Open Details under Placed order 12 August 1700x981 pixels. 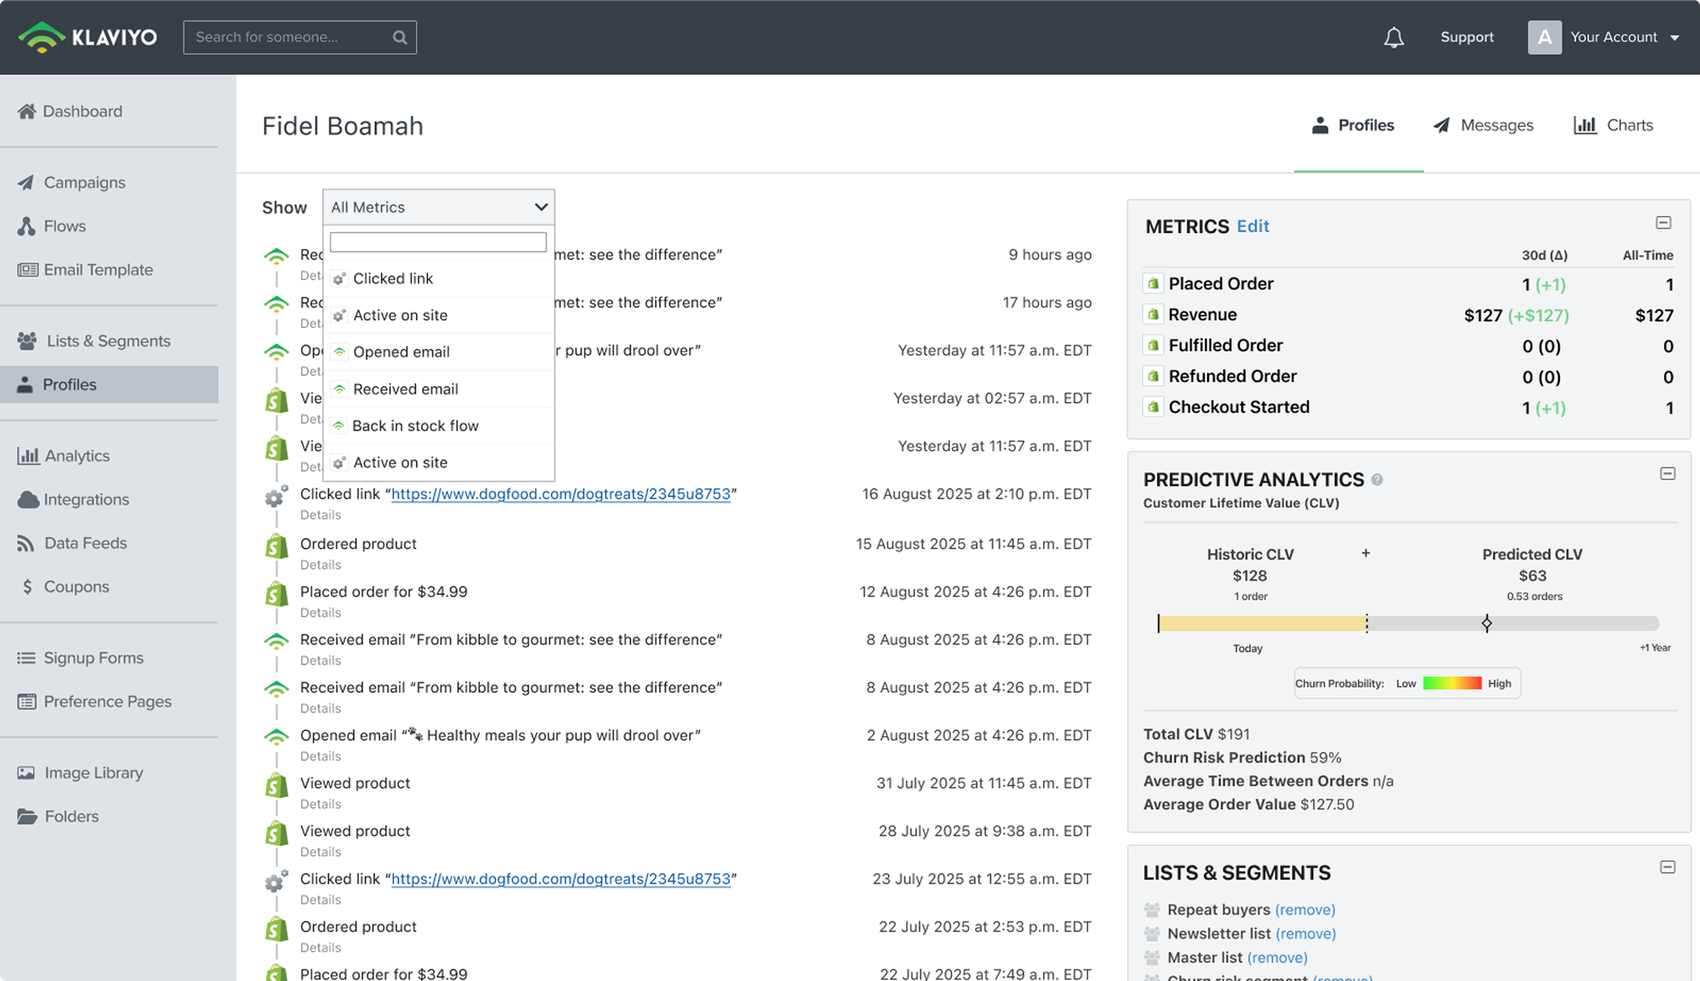click(320, 613)
